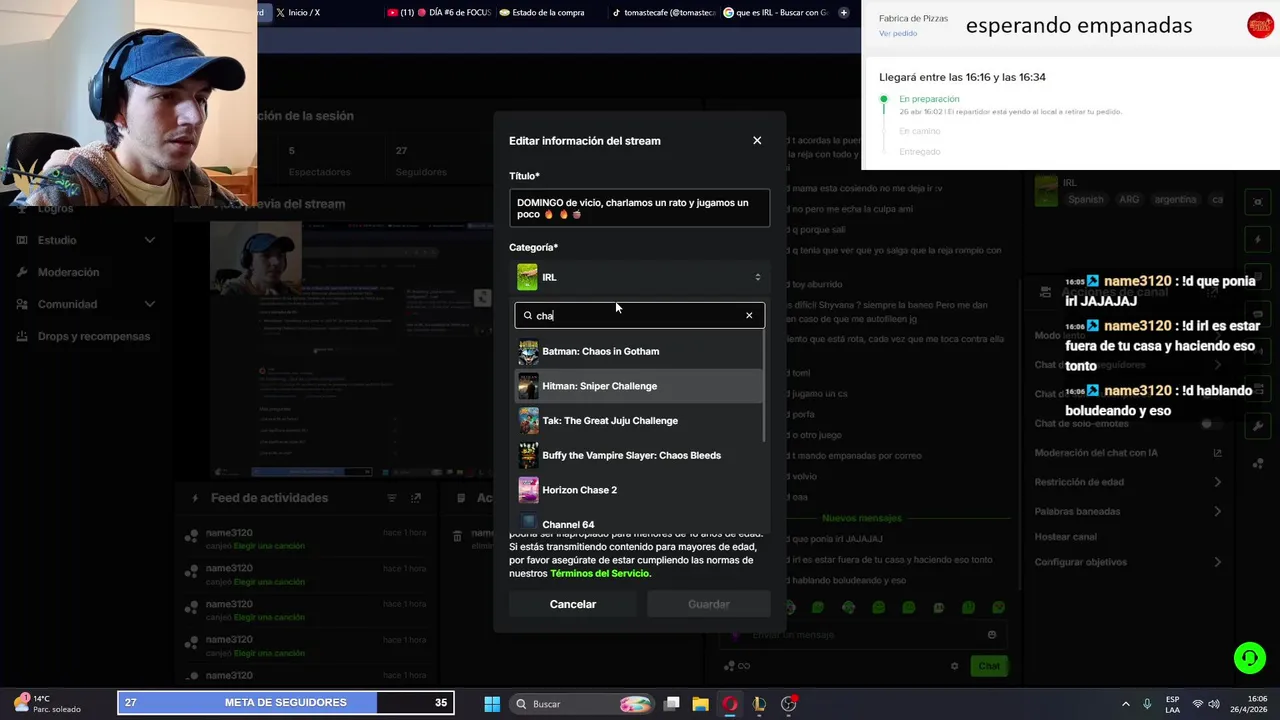Click the microphone tray icon
This screenshot has height=720, width=1280.
[1147, 704]
